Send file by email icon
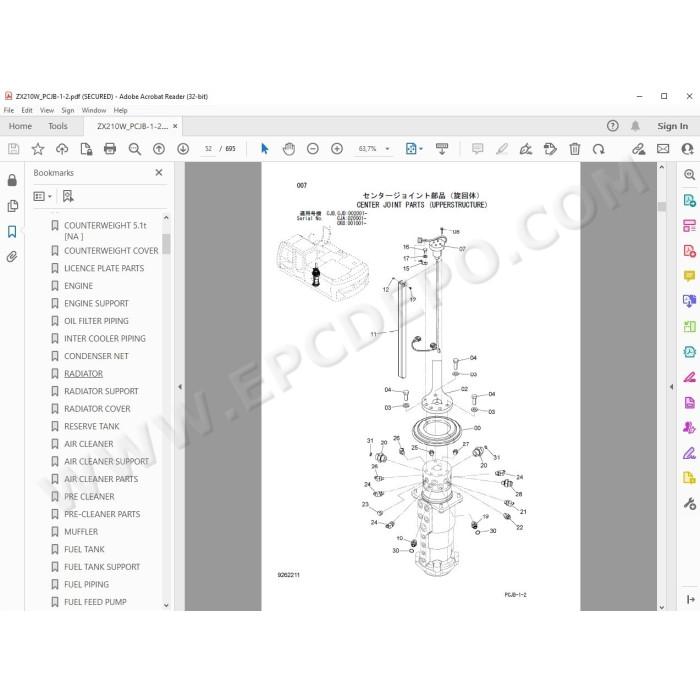700x700 pixels. (663, 149)
